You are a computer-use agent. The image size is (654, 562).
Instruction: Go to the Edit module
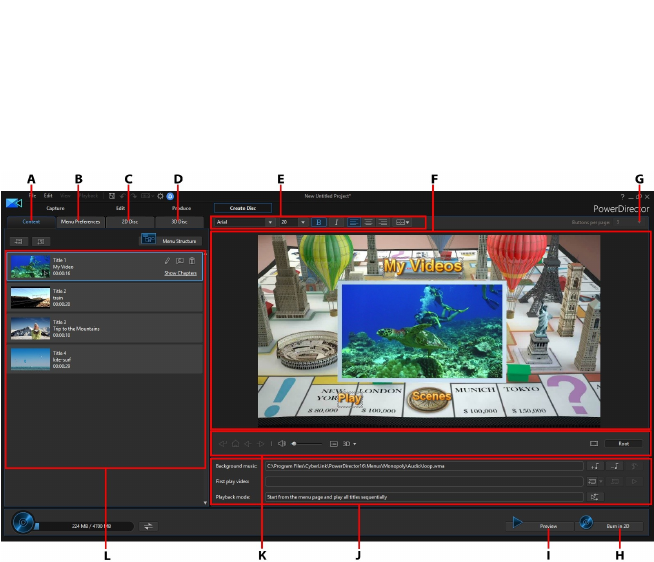point(121,208)
